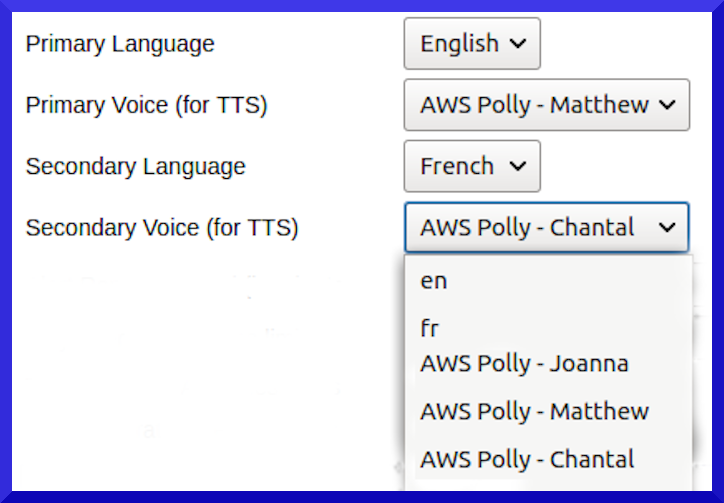Click the Primary Voice (for TTS) label

coord(146,105)
